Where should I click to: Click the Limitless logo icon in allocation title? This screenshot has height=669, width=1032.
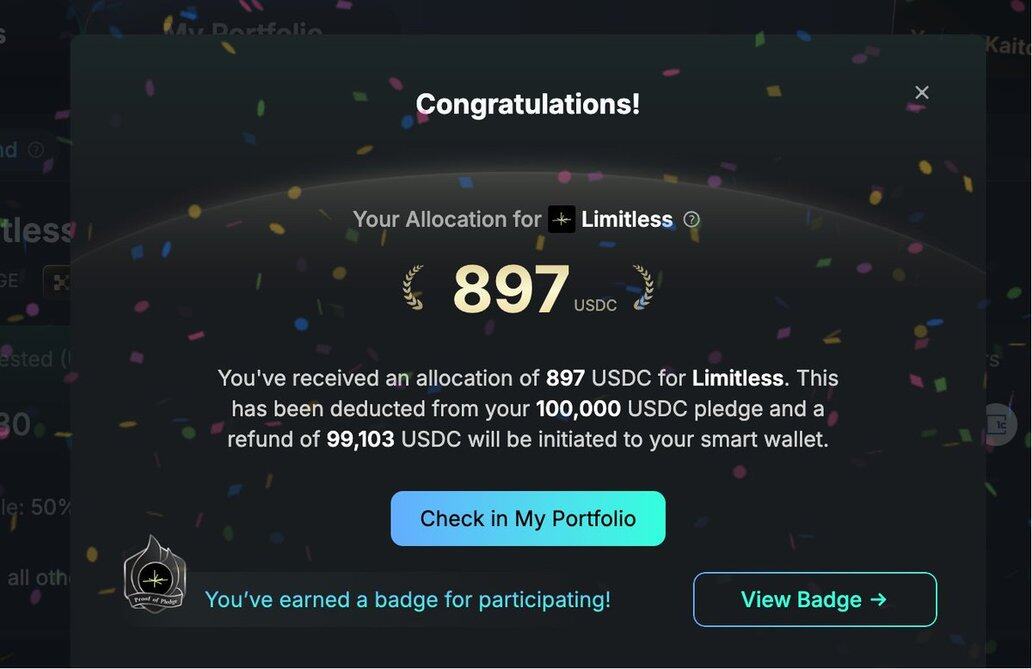(x=562, y=220)
